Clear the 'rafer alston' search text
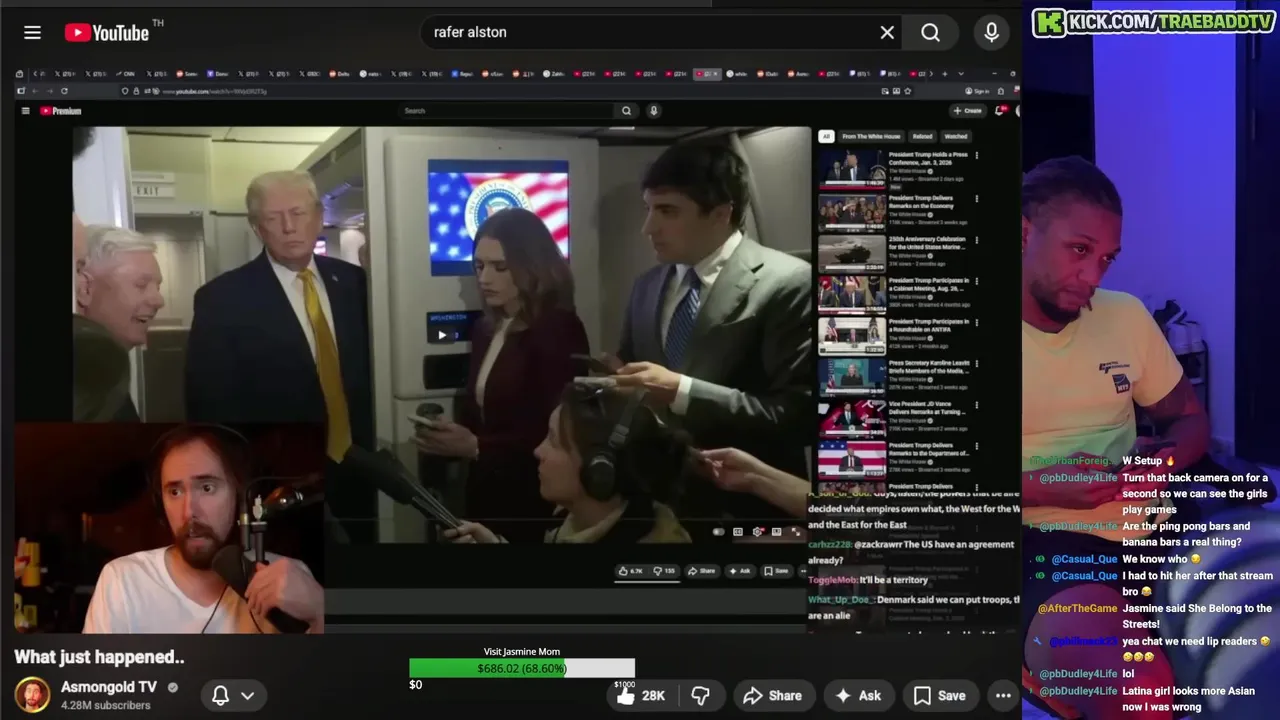 click(x=887, y=33)
